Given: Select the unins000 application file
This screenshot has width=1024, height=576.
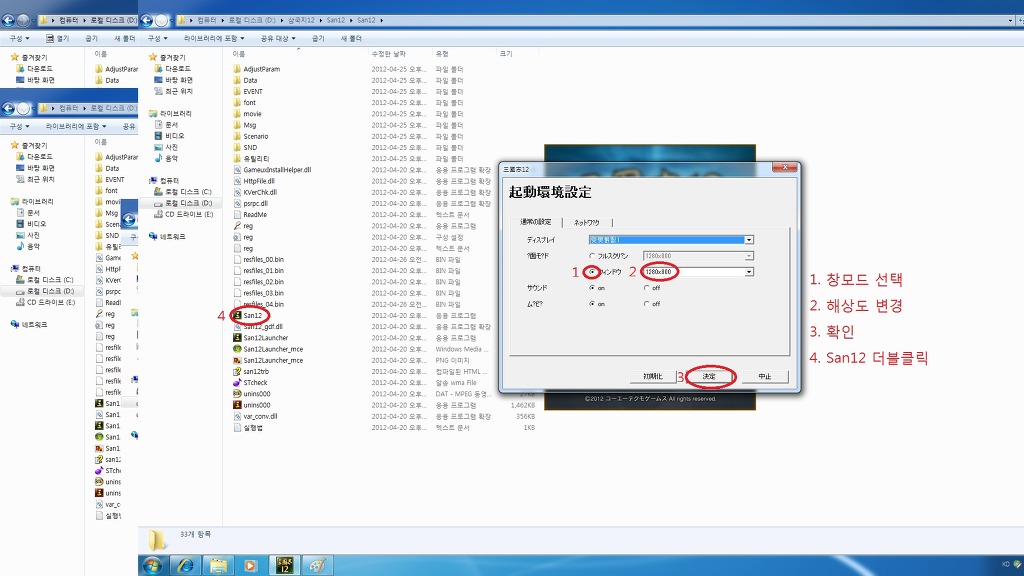Looking at the screenshot, I should tap(256, 404).
